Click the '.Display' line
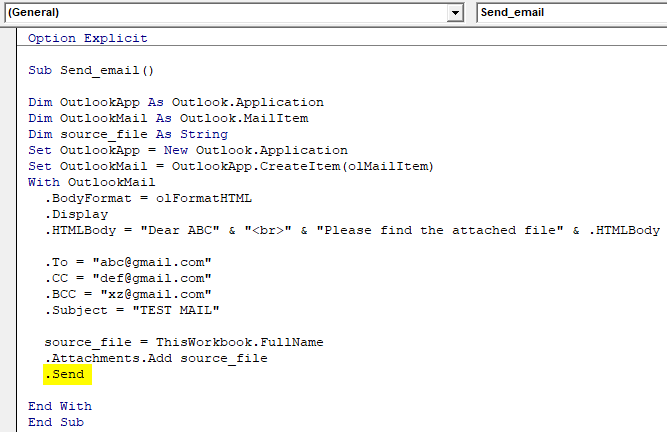Image resolution: width=667 pixels, height=432 pixels. point(76,214)
